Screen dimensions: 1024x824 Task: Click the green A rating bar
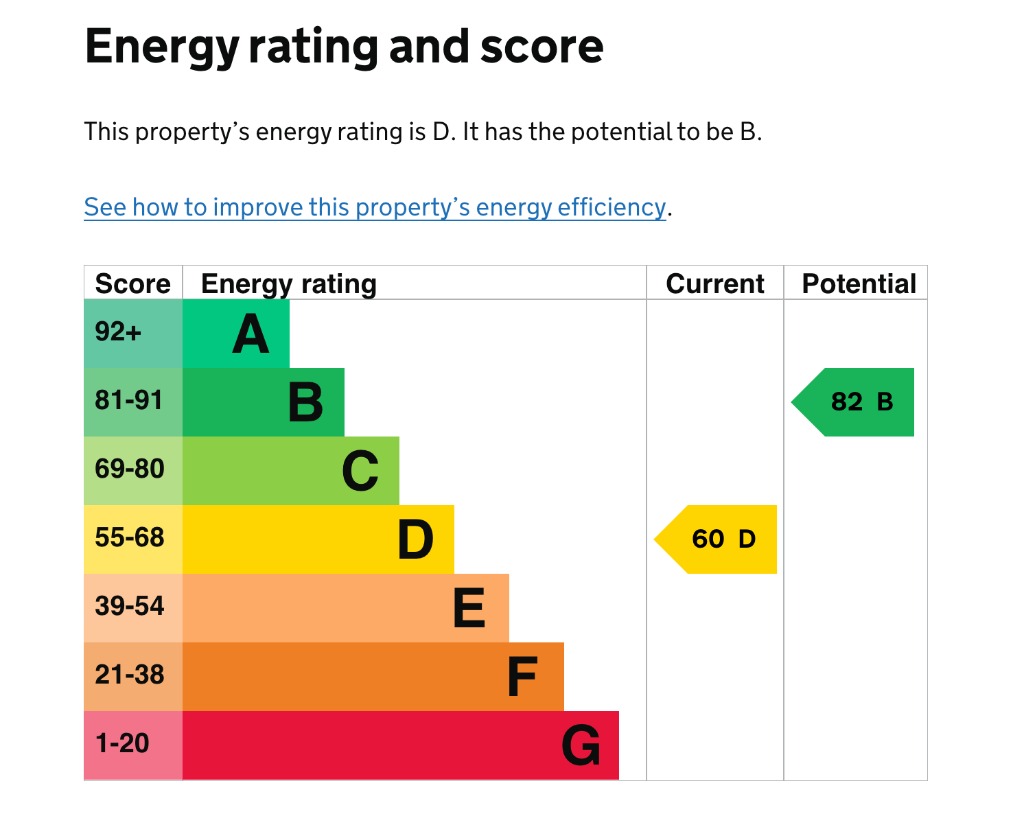[236, 334]
